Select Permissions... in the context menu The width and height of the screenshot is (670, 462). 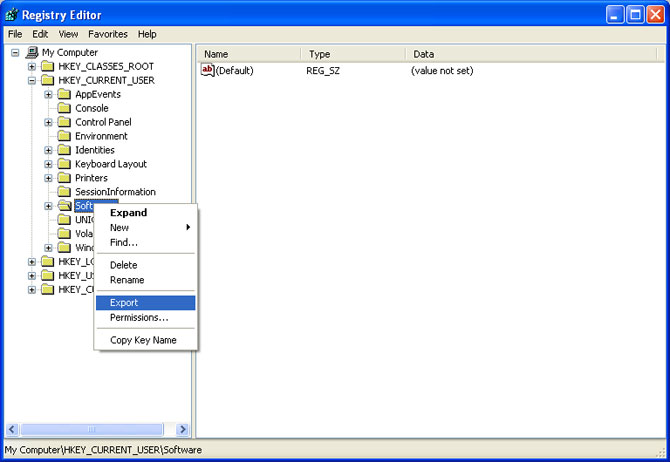[139, 318]
